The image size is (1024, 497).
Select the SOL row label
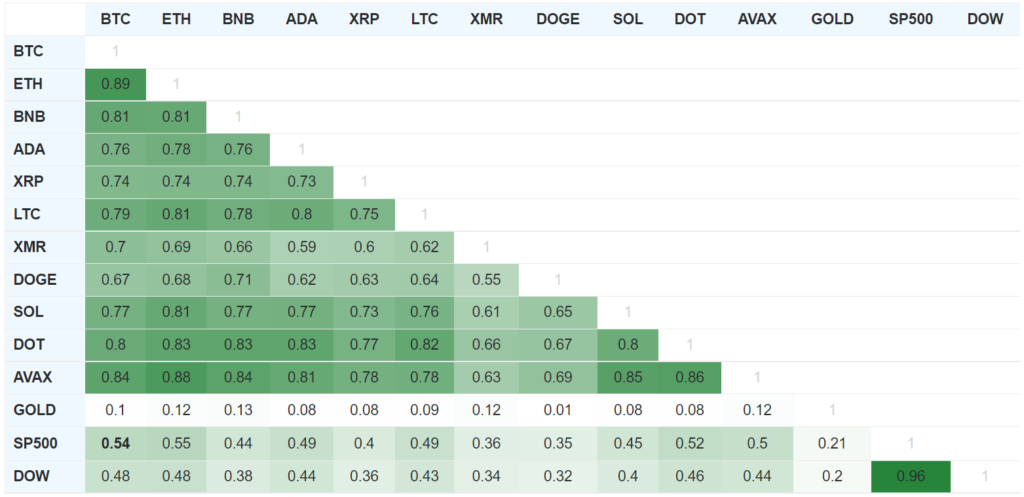(29, 312)
